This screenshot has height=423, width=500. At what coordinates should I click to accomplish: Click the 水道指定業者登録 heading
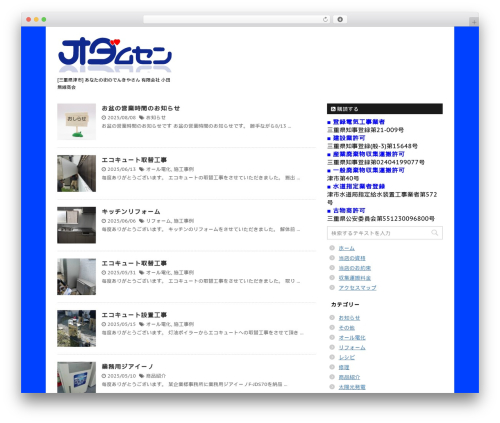coord(359,186)
